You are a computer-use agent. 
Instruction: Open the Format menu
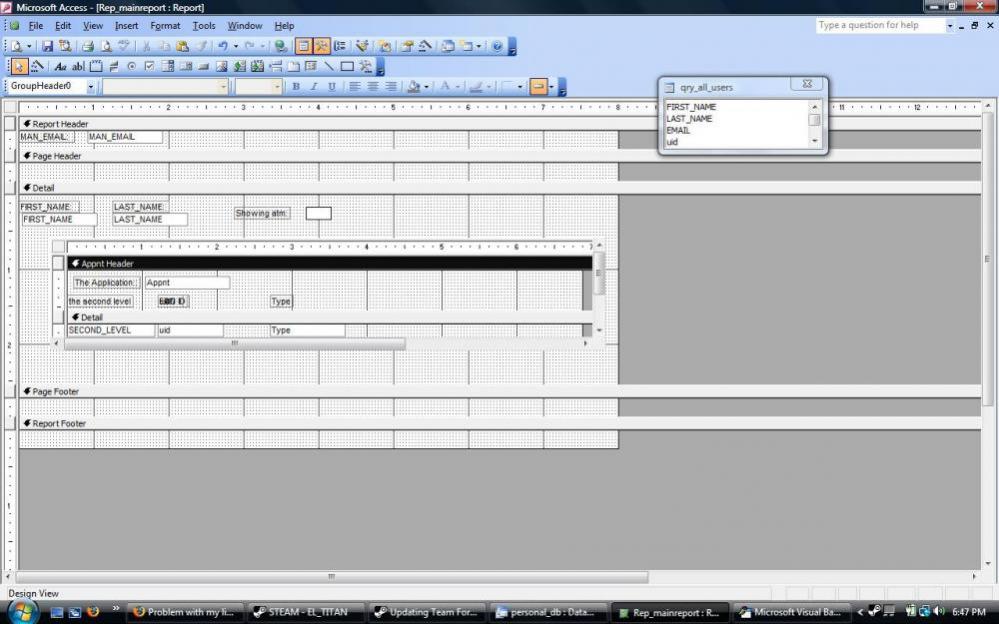[x=165, y=25]
